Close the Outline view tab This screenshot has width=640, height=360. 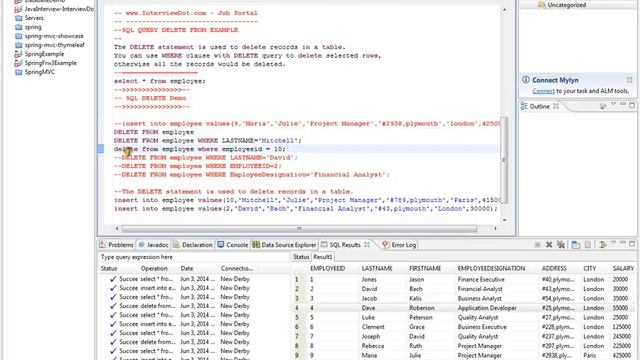[x=556, y=106]
